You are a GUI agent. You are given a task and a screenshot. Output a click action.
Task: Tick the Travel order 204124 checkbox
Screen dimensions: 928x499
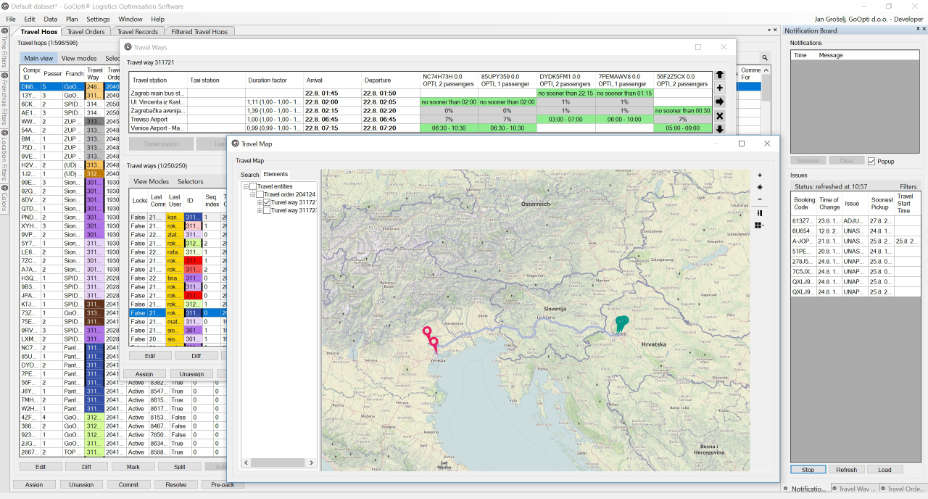(260, 194)
